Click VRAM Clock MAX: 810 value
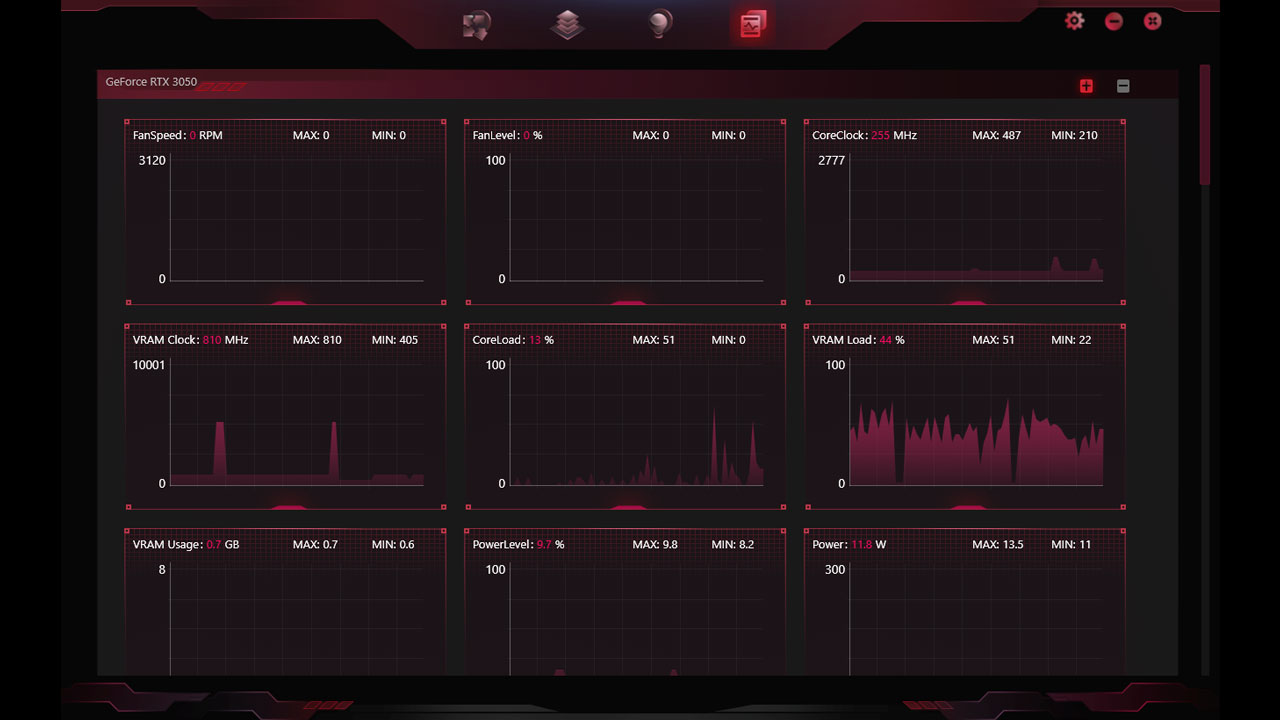This screenshot has height=720, width=1280. click(317, 340)
